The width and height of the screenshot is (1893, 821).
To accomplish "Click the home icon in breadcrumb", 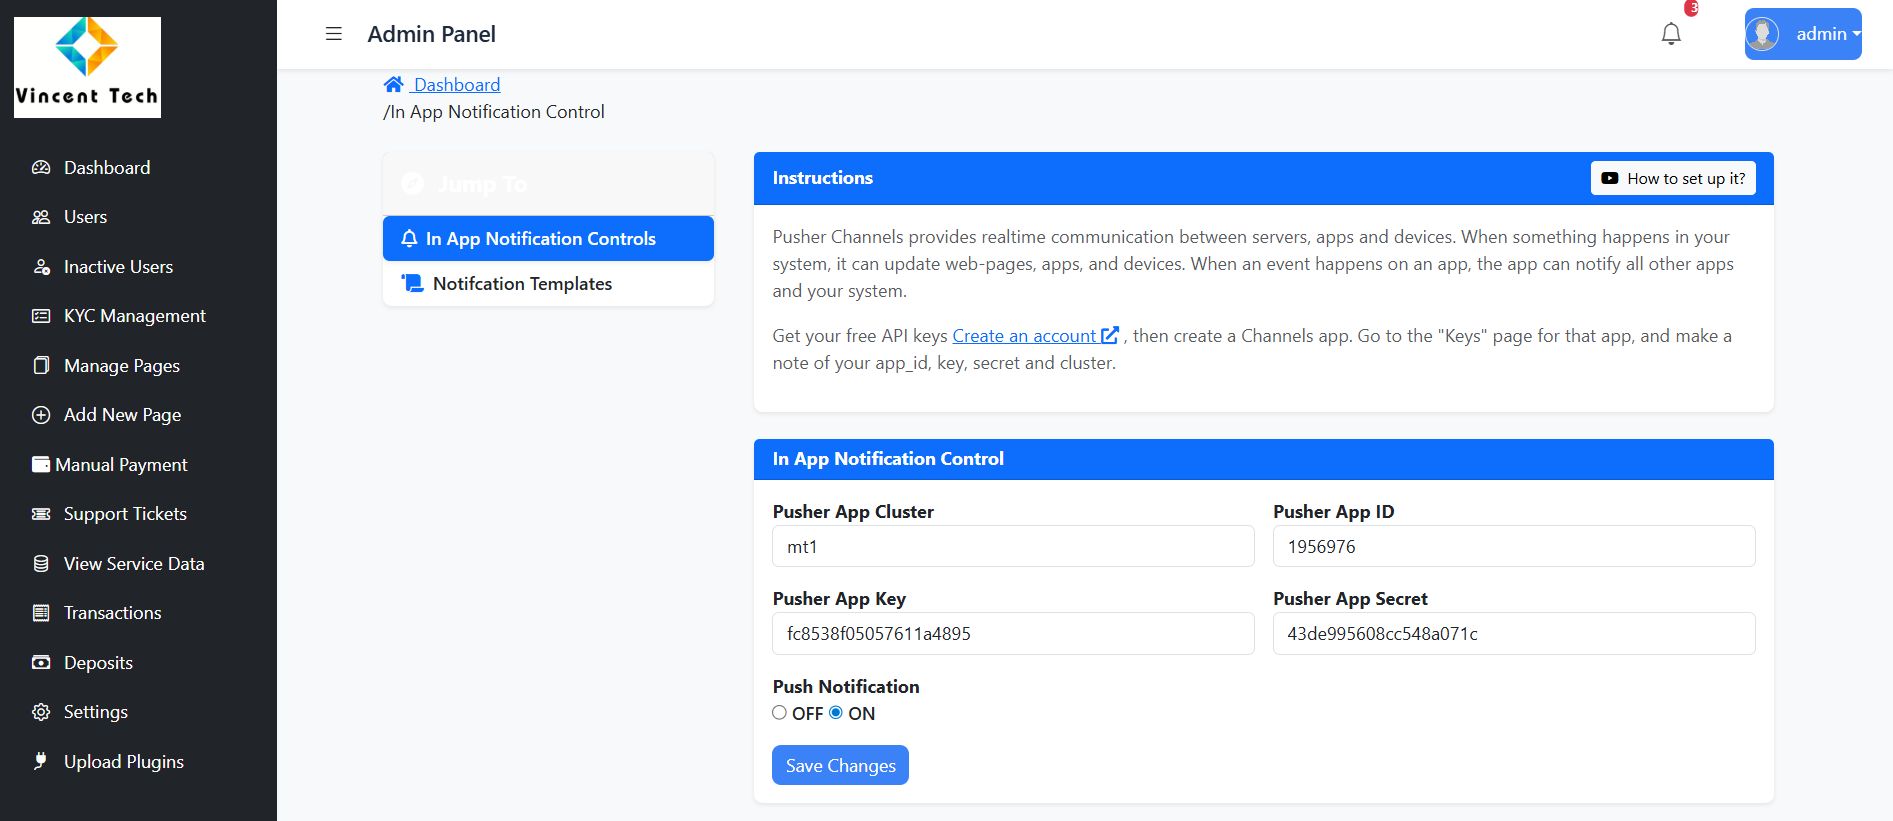I will (394, 85).
